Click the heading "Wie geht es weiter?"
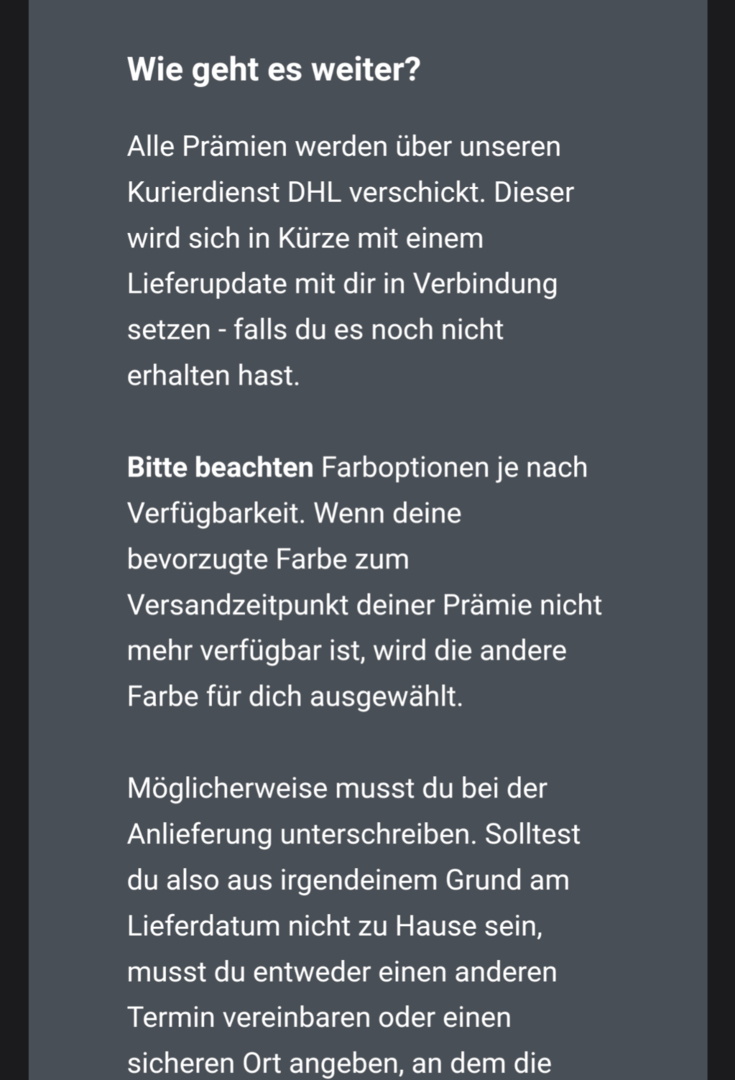The image size is (735, 1080). [x=273, y=70]
